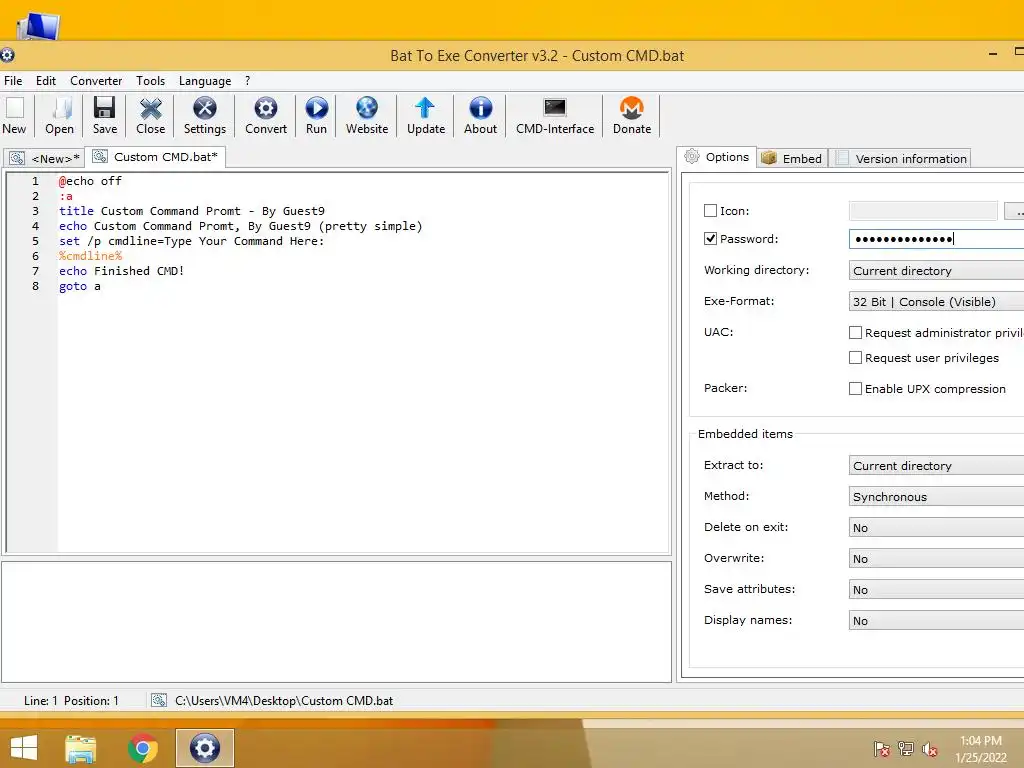Click 'Line: 1 Position: 1' status text
This screenshot has height=768, width=1024.
click(71, 701)
